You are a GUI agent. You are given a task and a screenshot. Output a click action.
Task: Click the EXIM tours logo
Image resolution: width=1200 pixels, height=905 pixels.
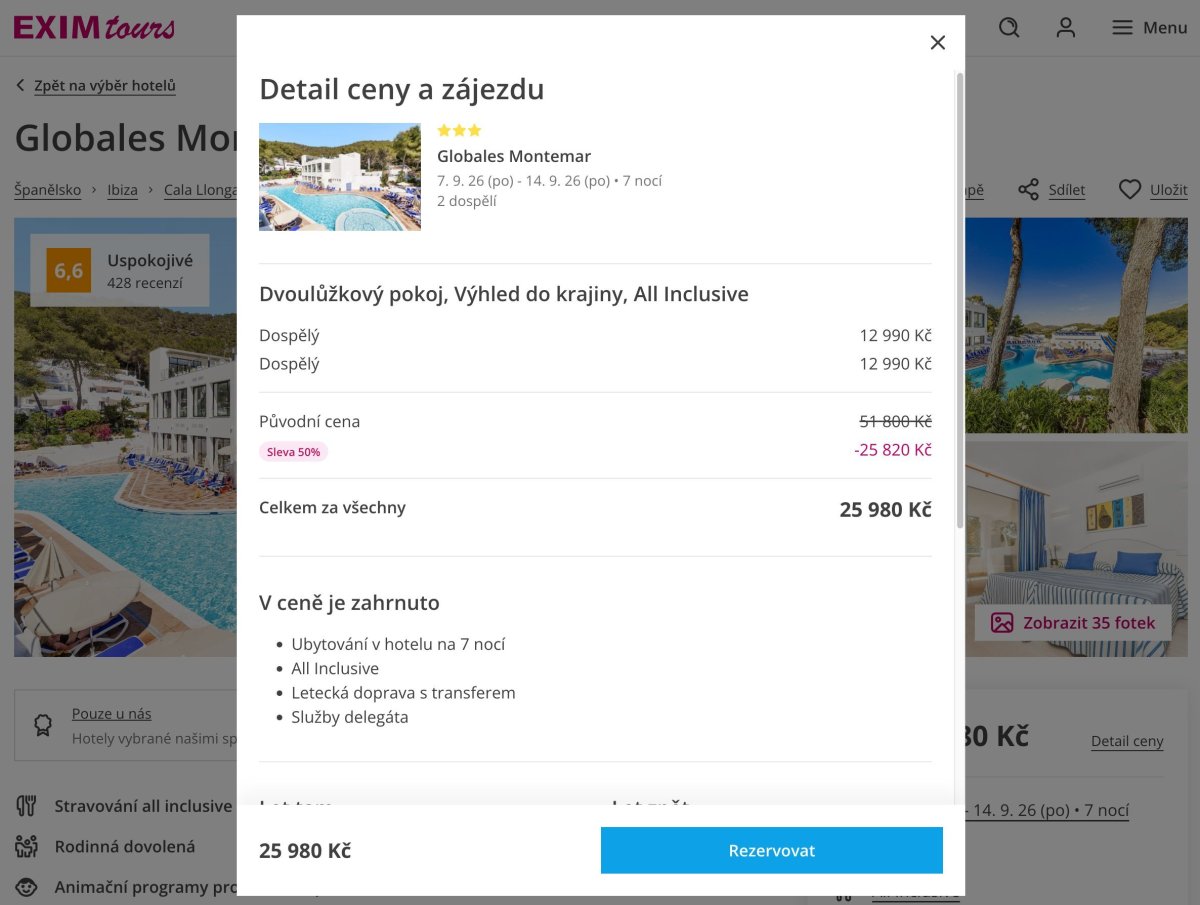tap(94, 27)
